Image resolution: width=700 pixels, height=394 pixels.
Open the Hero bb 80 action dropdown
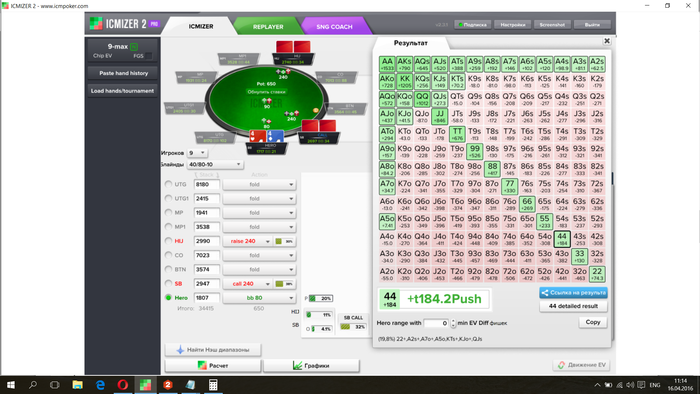pyautogui.click(x=259, y=298)
